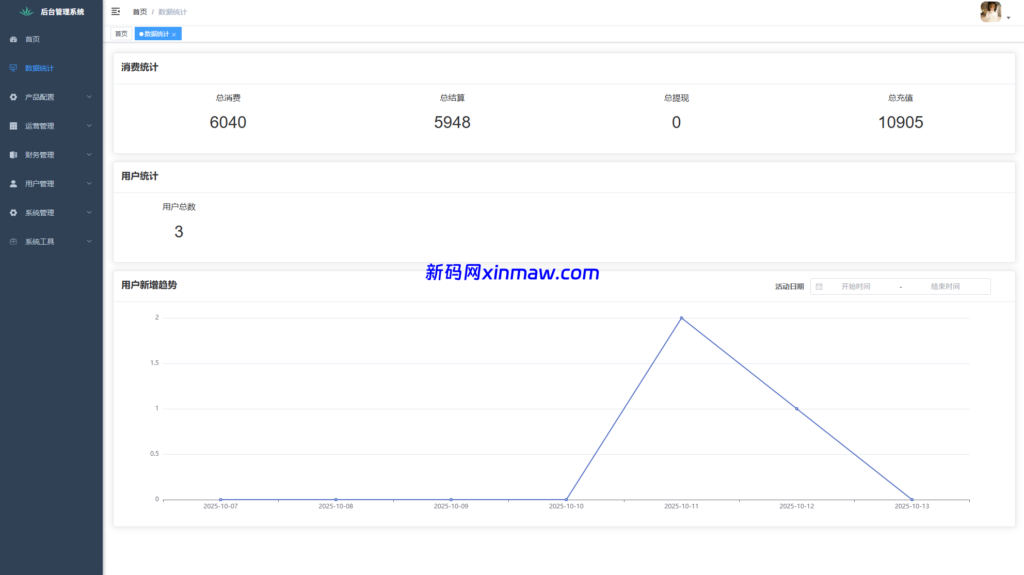This screenshot has height=575, width=1024.
Task: Click the 产品配置 gear icon
Action: click(13, 97)
